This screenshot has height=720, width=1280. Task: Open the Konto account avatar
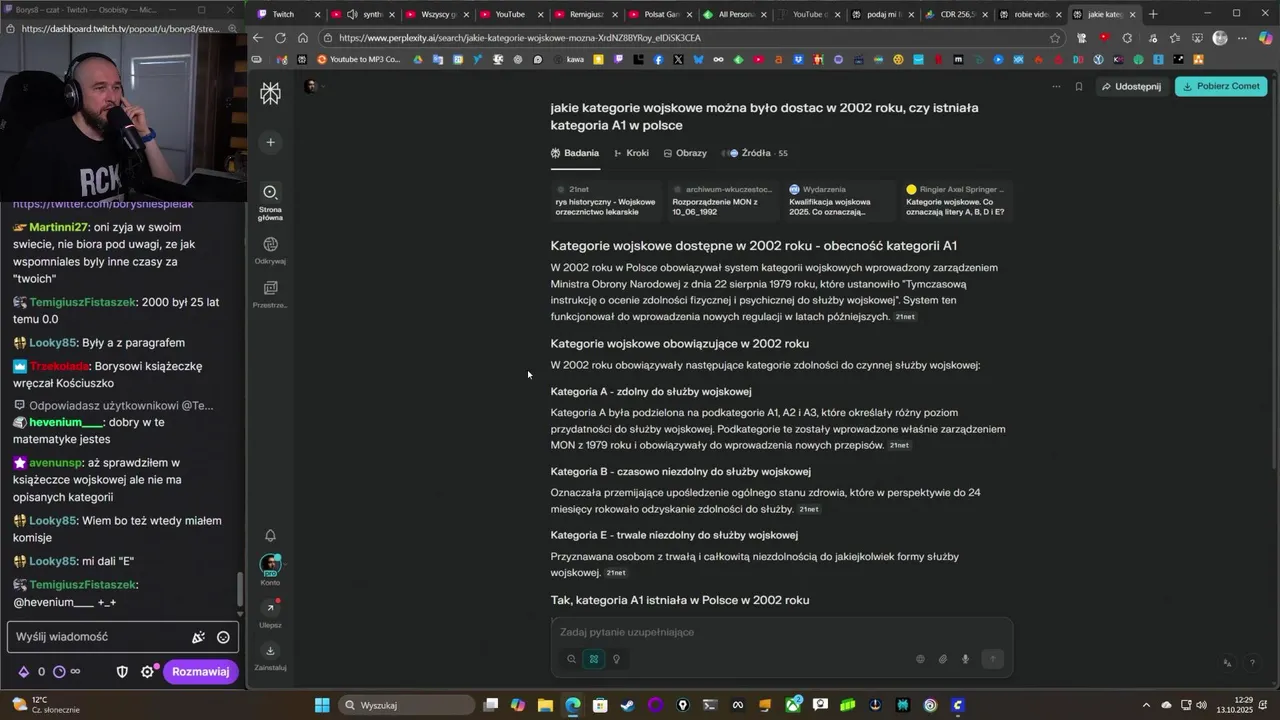(x=270, y=566)
